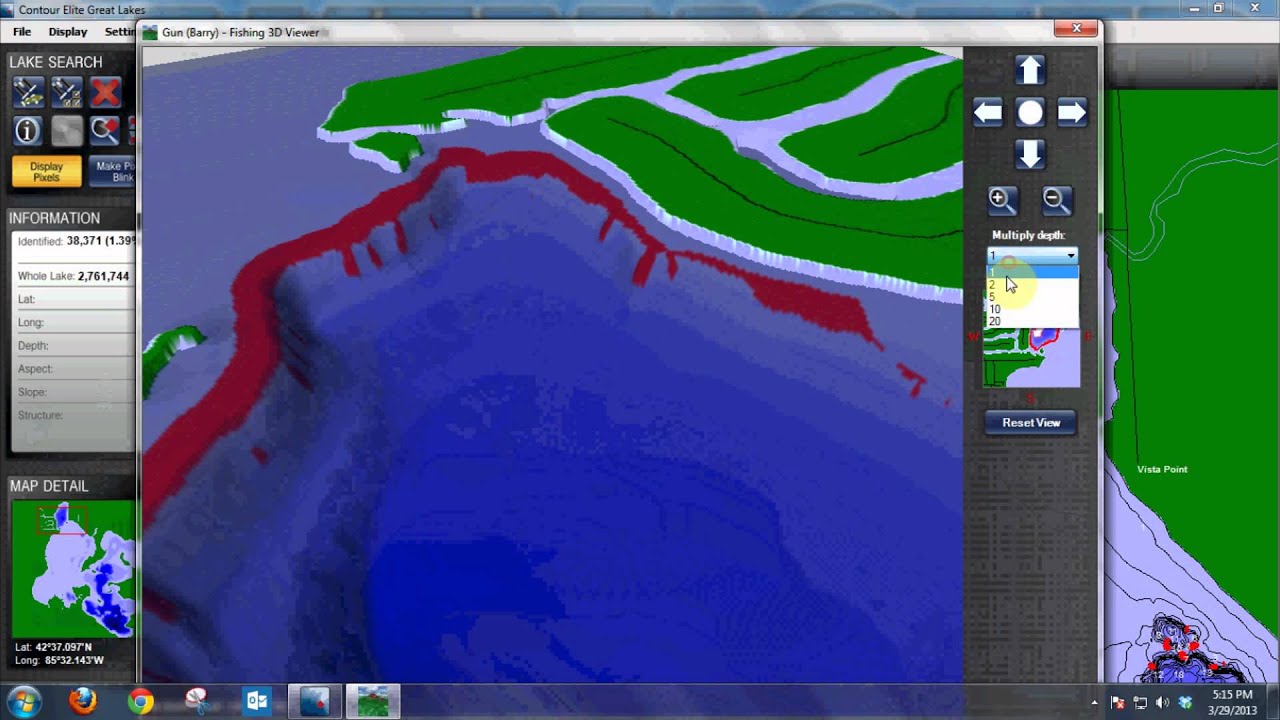The height and width of the screenshot is (720, 1280).
Task: Click the volume speaker tray icon
Action: click(1162, 703)
